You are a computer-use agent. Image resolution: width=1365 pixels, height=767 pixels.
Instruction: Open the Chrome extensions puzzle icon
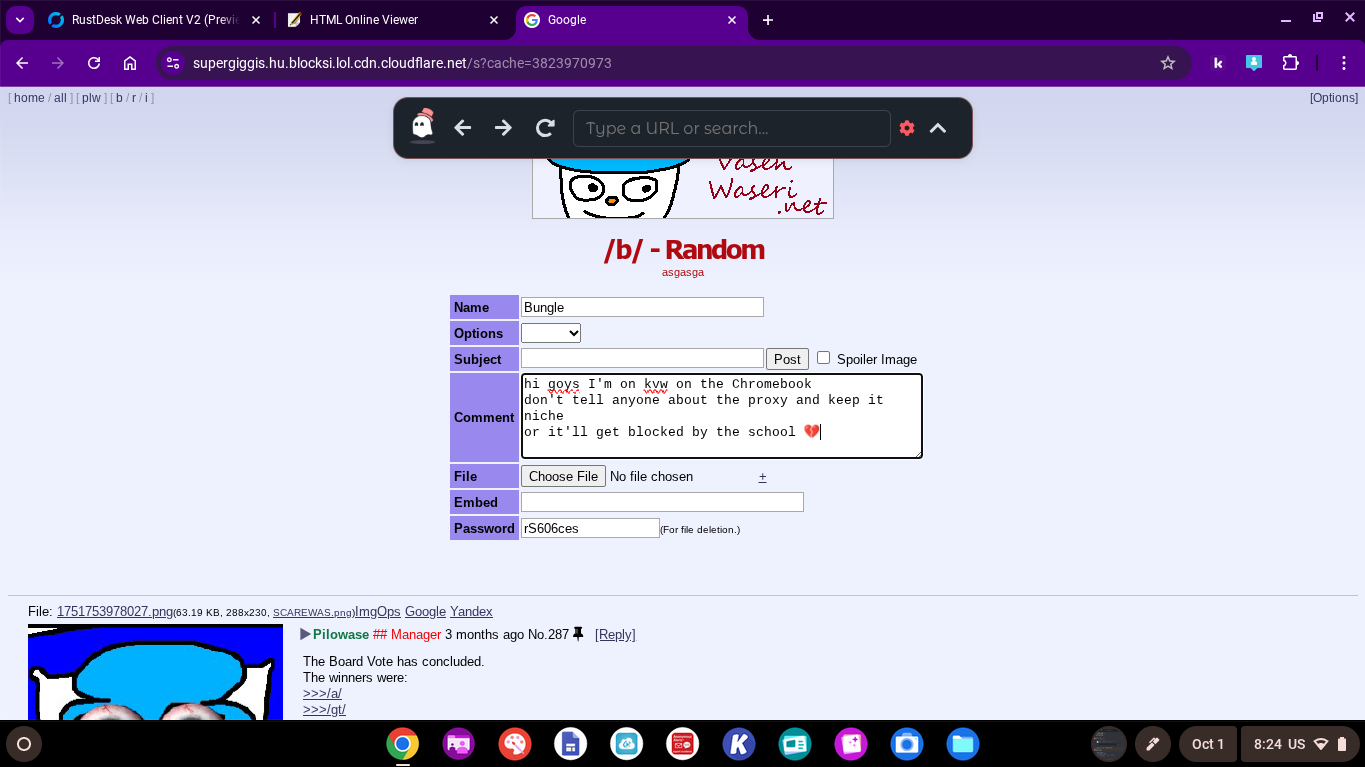(x=1290, y=63)
